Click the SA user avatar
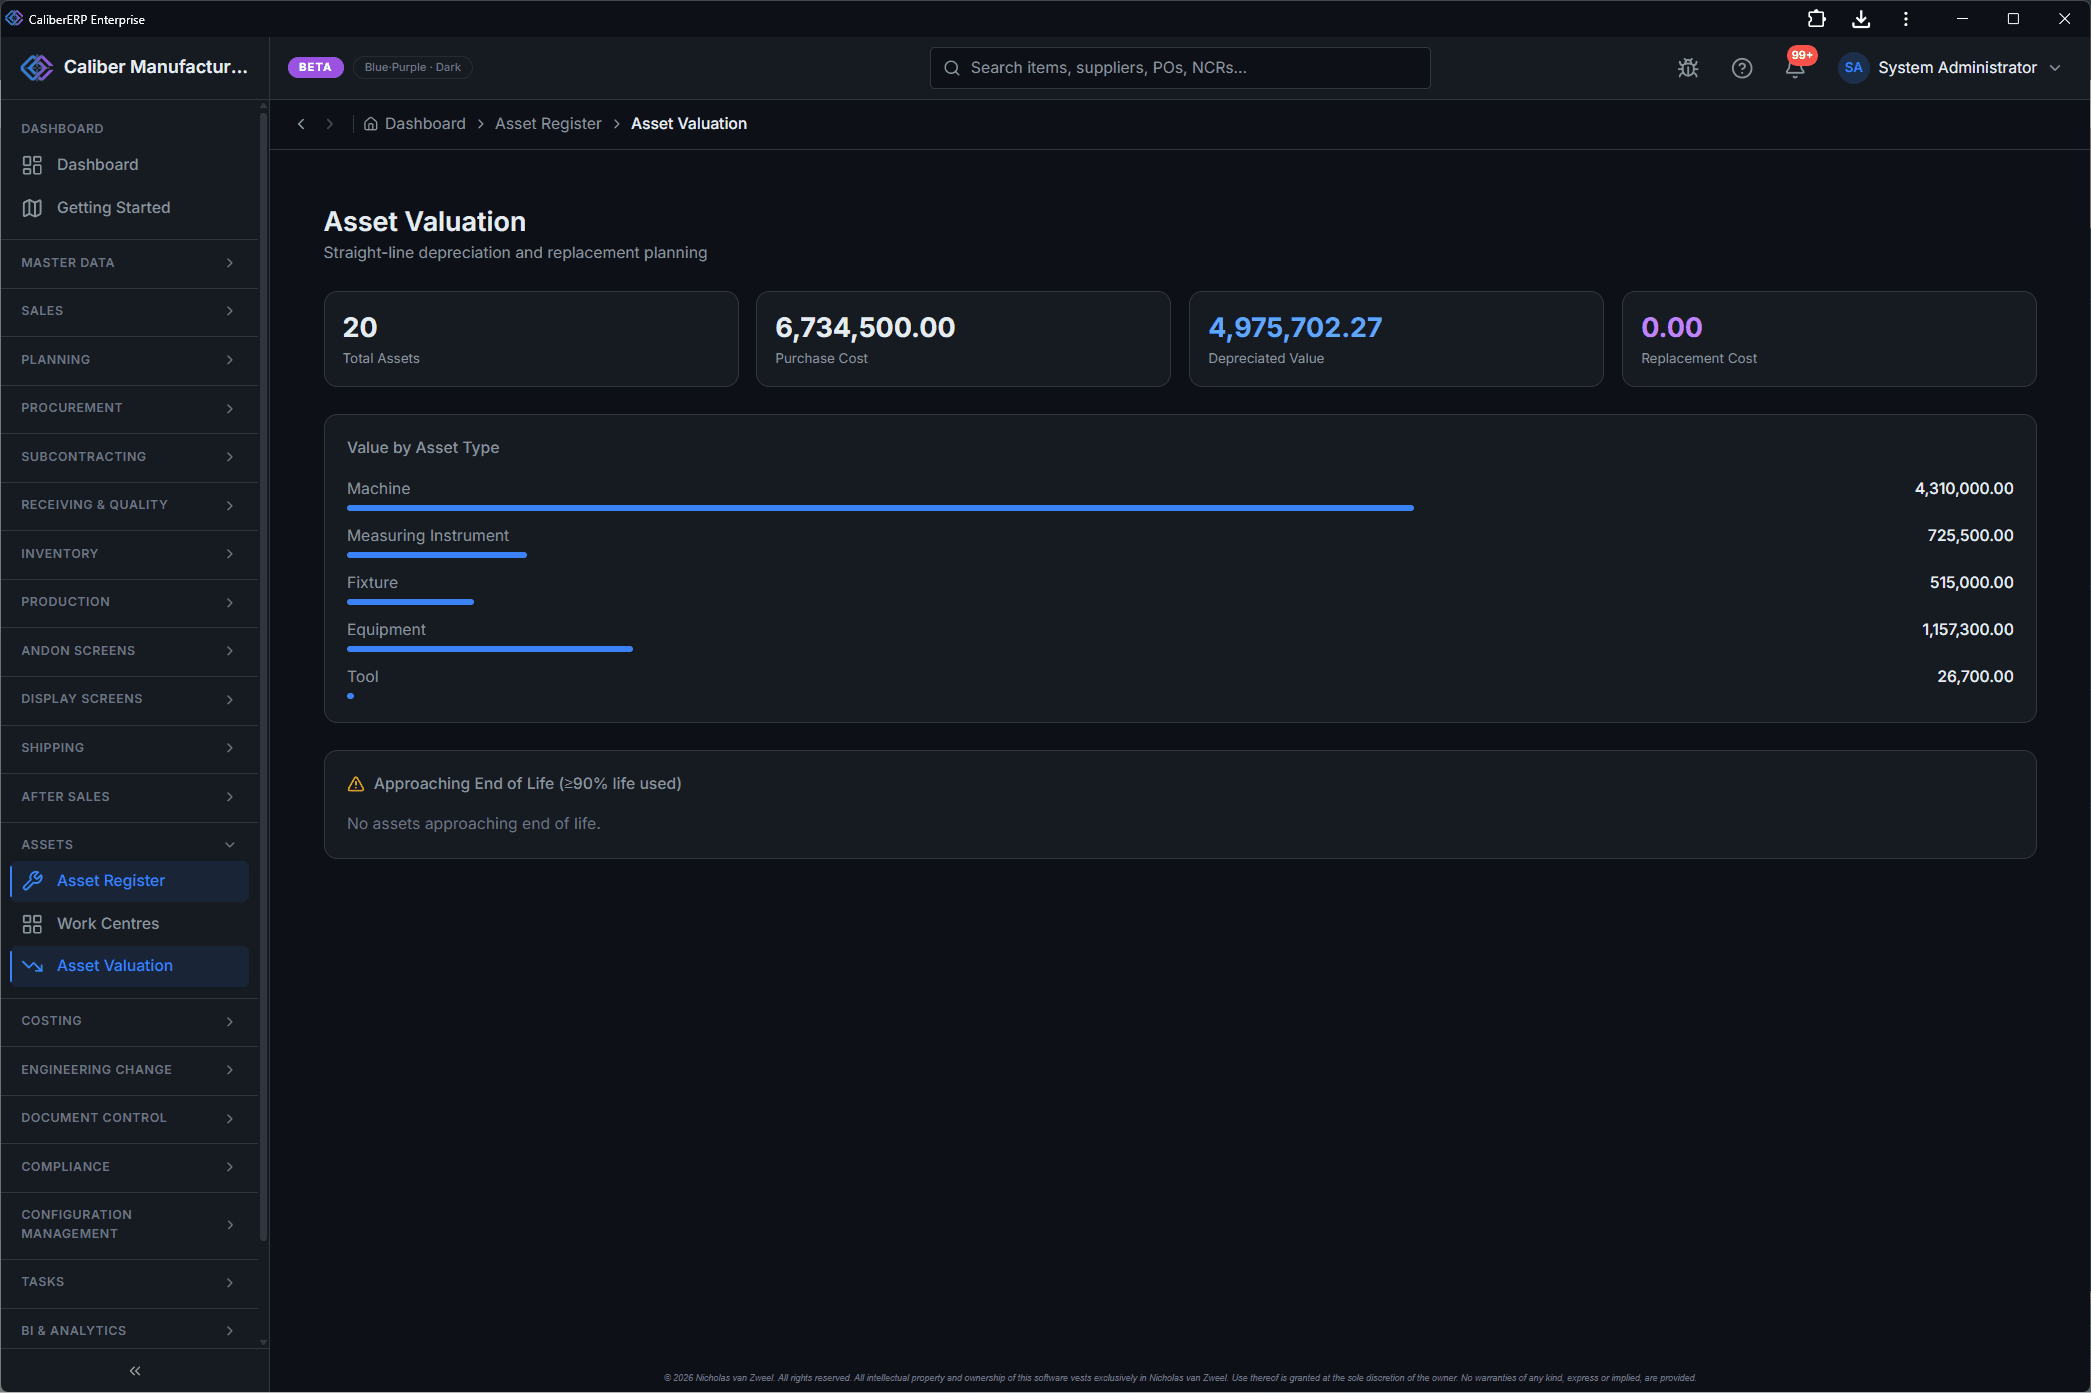 pos(1853,68)
